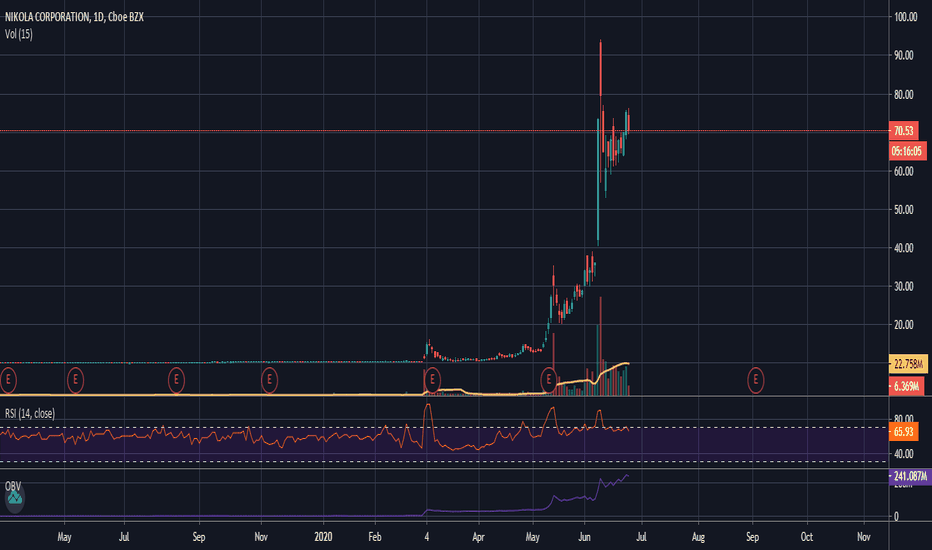Click the 6.369M volume label
This screenshot has height=550, width=932.
point(906,386)
